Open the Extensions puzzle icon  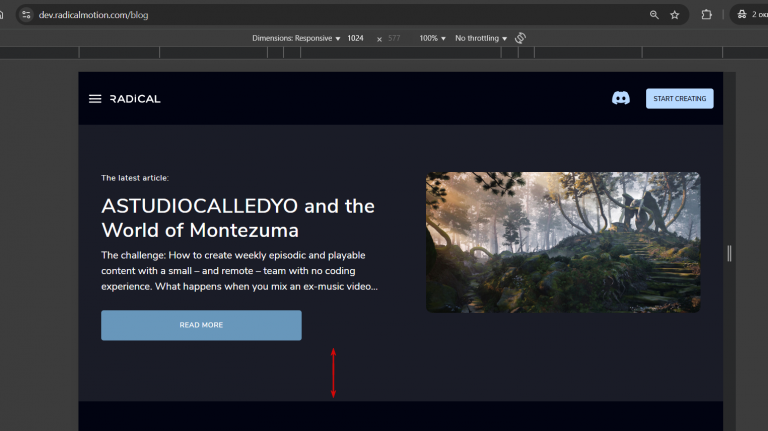pos(706,15)
